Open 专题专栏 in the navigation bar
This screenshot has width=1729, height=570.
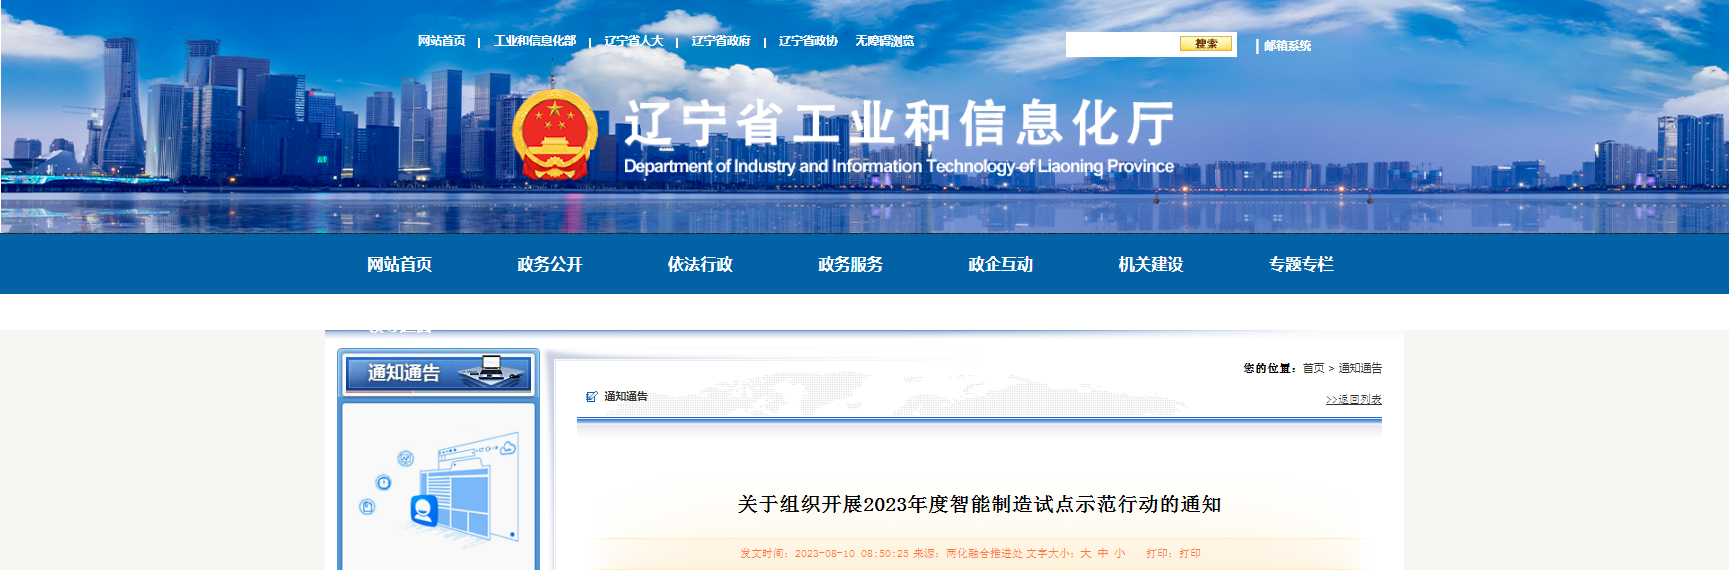(x=1300, y=265)
